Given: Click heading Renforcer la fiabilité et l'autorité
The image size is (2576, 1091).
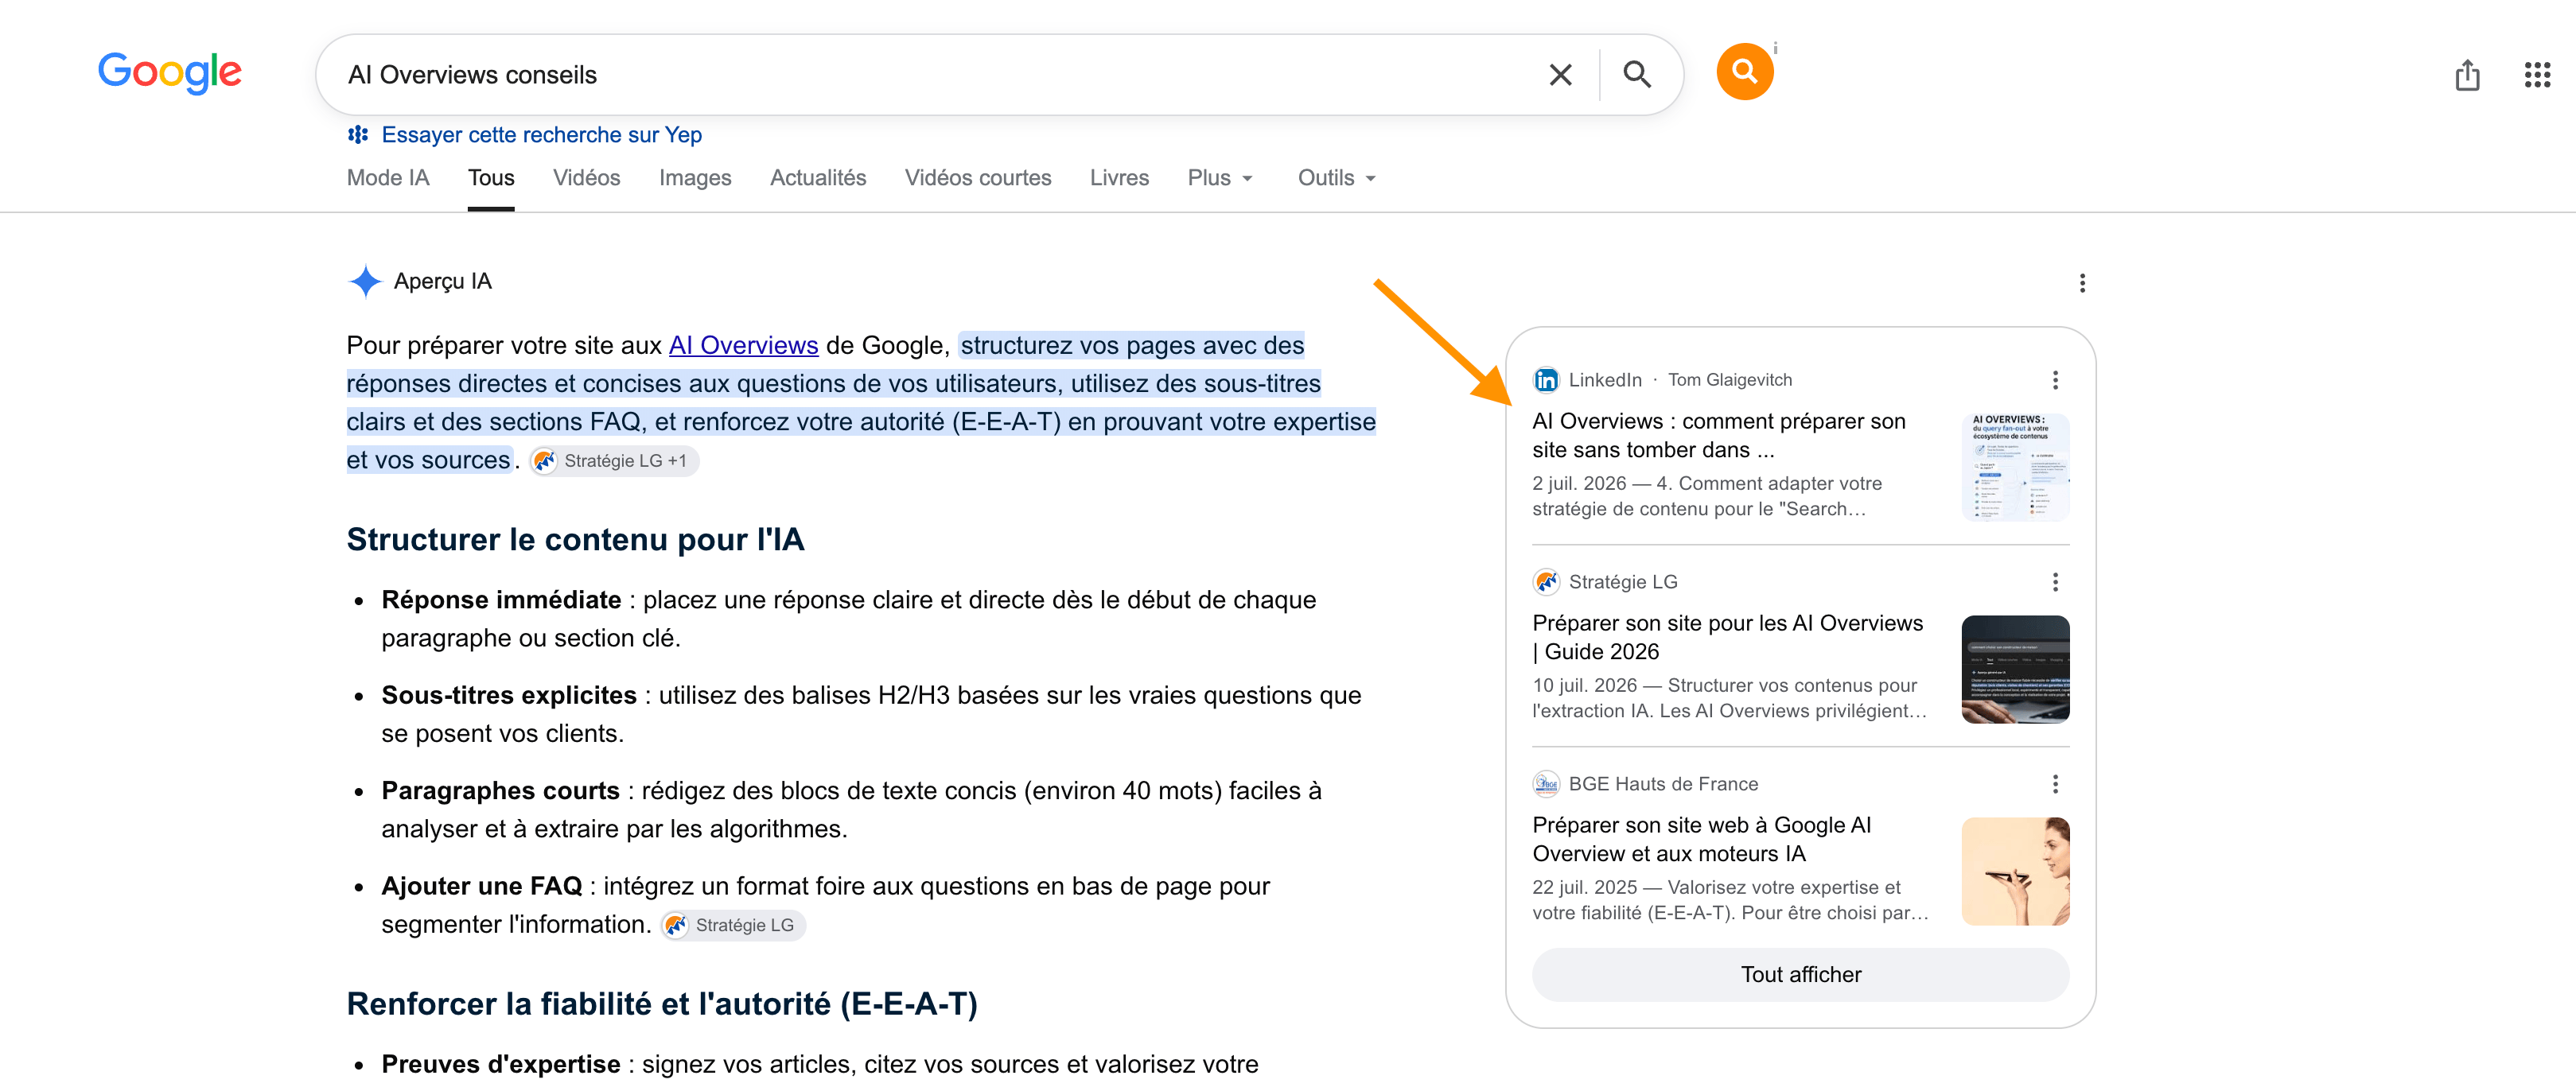Looking at the screenshot, I should [x=662, y=1004].
